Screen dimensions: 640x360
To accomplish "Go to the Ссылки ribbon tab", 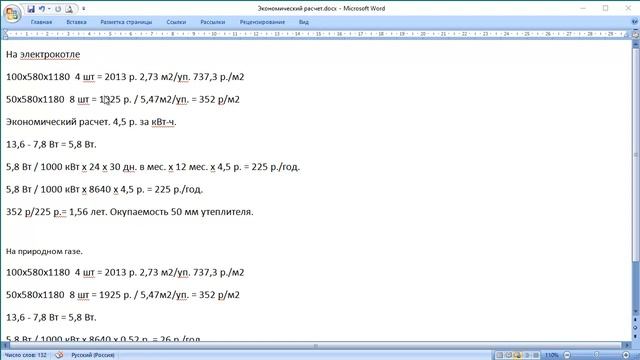I will tap(176, 22).
